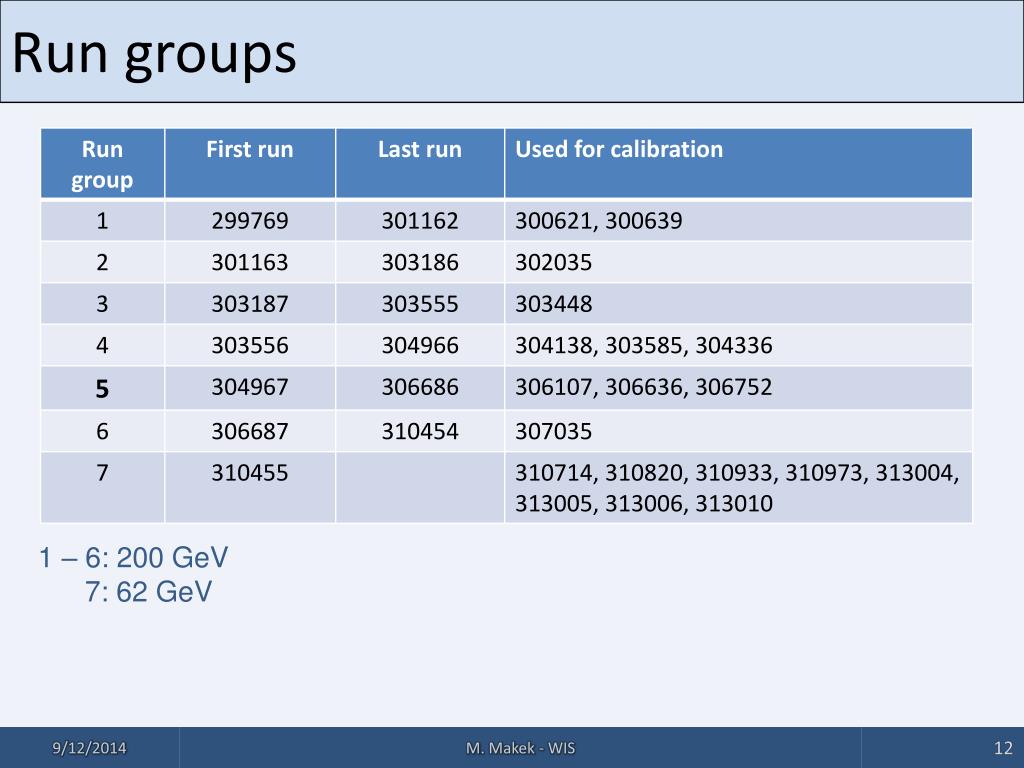Image resolution: width=1024 pixels, height=768 pixels.
Task: Click footer author 'M. Makek - WIS'
Action: (x=520, y=748)
